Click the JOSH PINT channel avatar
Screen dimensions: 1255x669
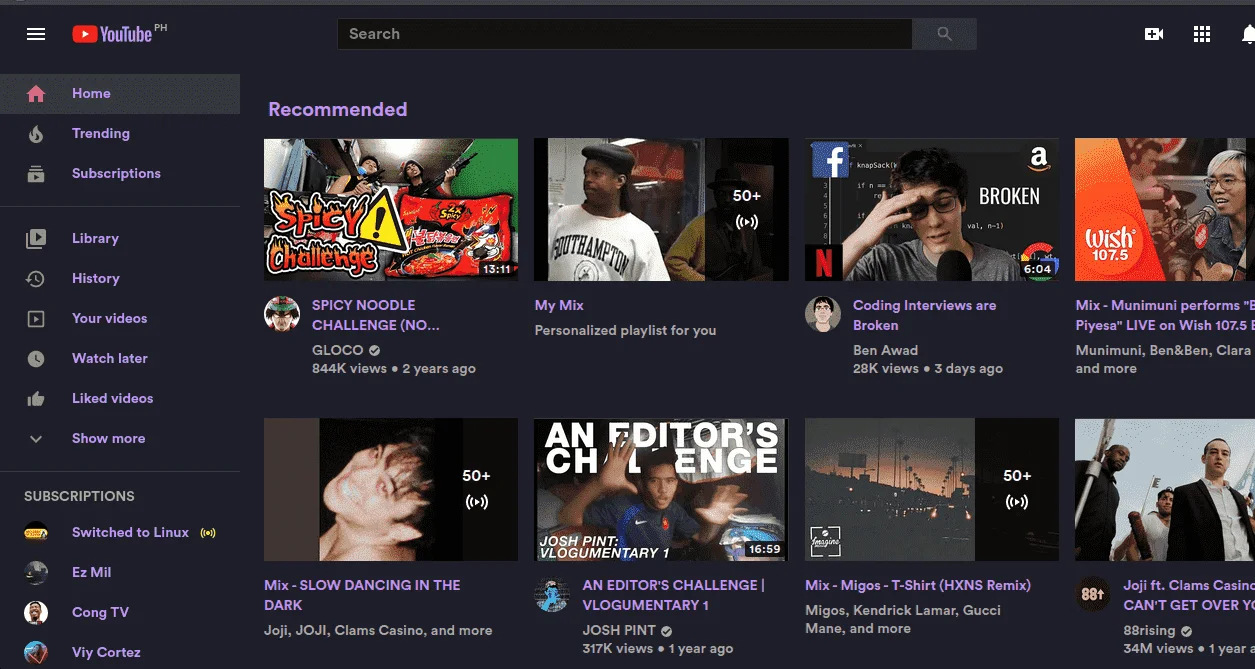click(552, 594)
